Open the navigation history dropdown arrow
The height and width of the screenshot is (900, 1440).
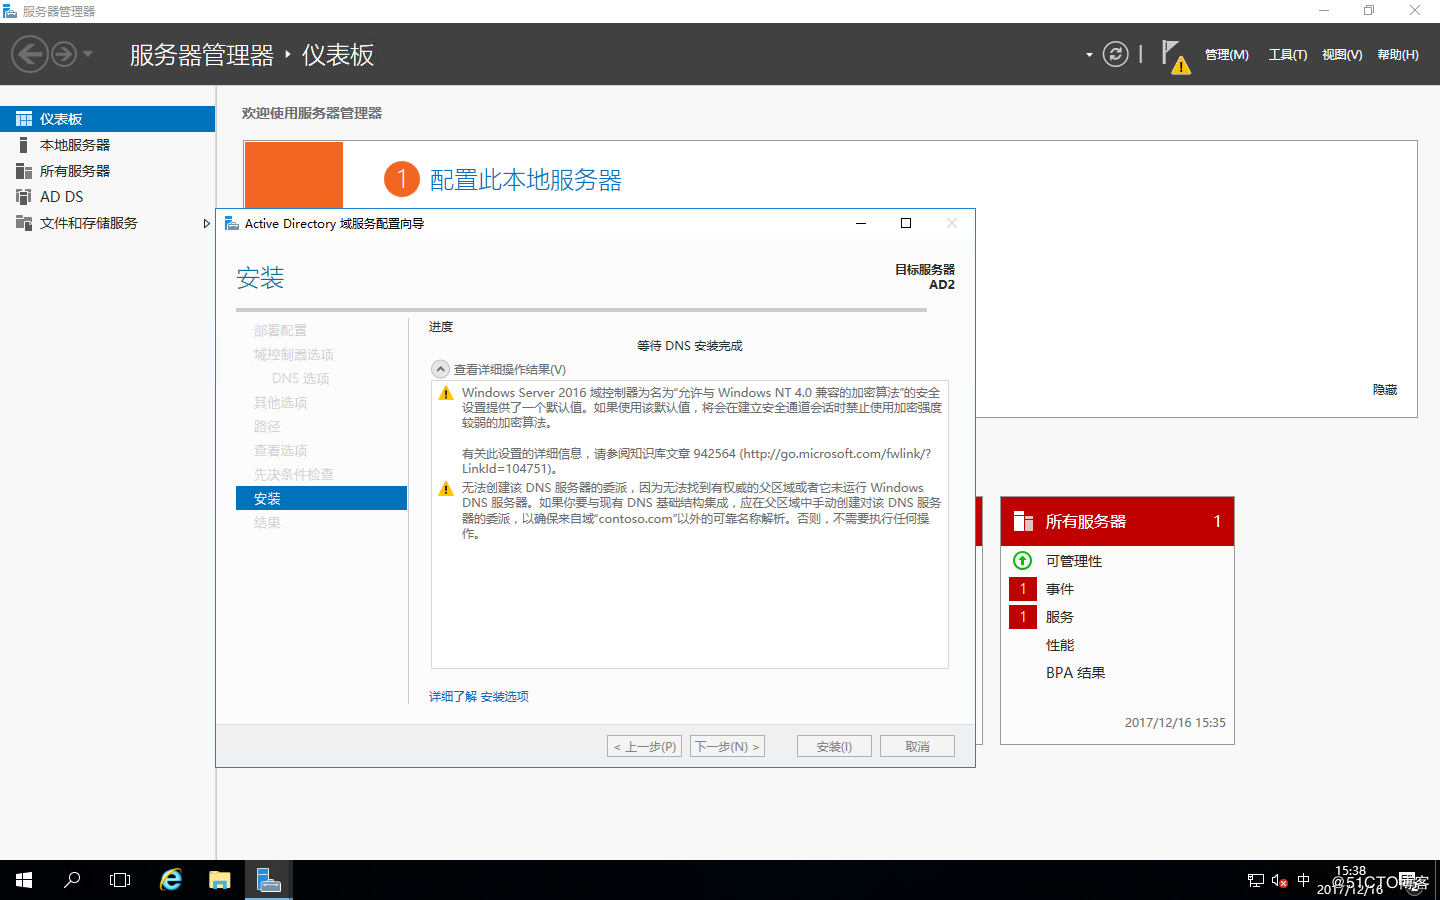88,54
